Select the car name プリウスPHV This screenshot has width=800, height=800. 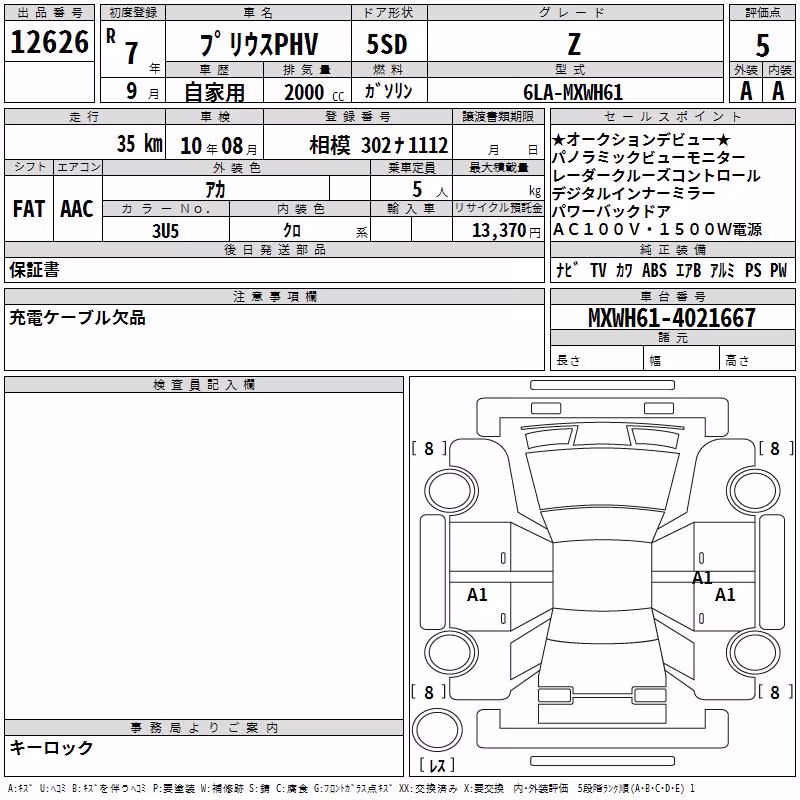[x=259, y=44]
